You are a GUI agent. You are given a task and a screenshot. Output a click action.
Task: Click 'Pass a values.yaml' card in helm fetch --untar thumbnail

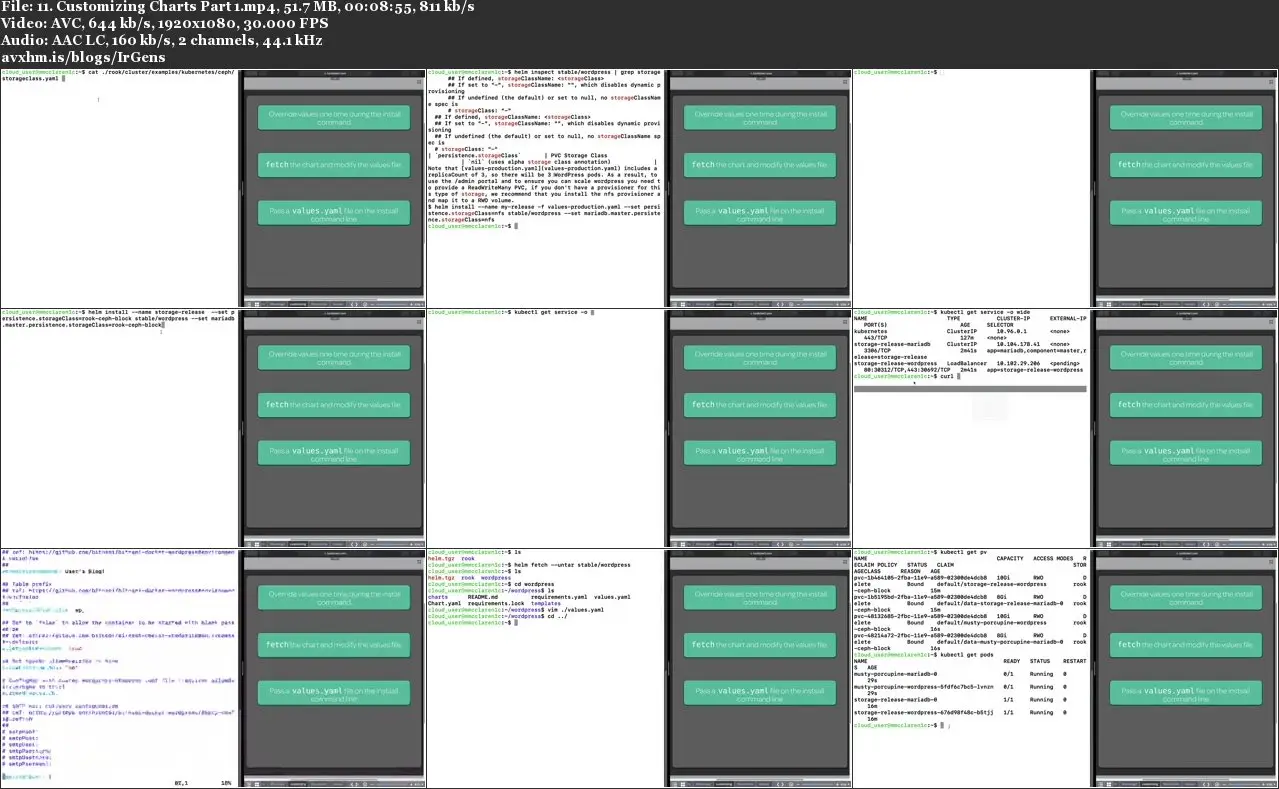[x=760, y=692]
